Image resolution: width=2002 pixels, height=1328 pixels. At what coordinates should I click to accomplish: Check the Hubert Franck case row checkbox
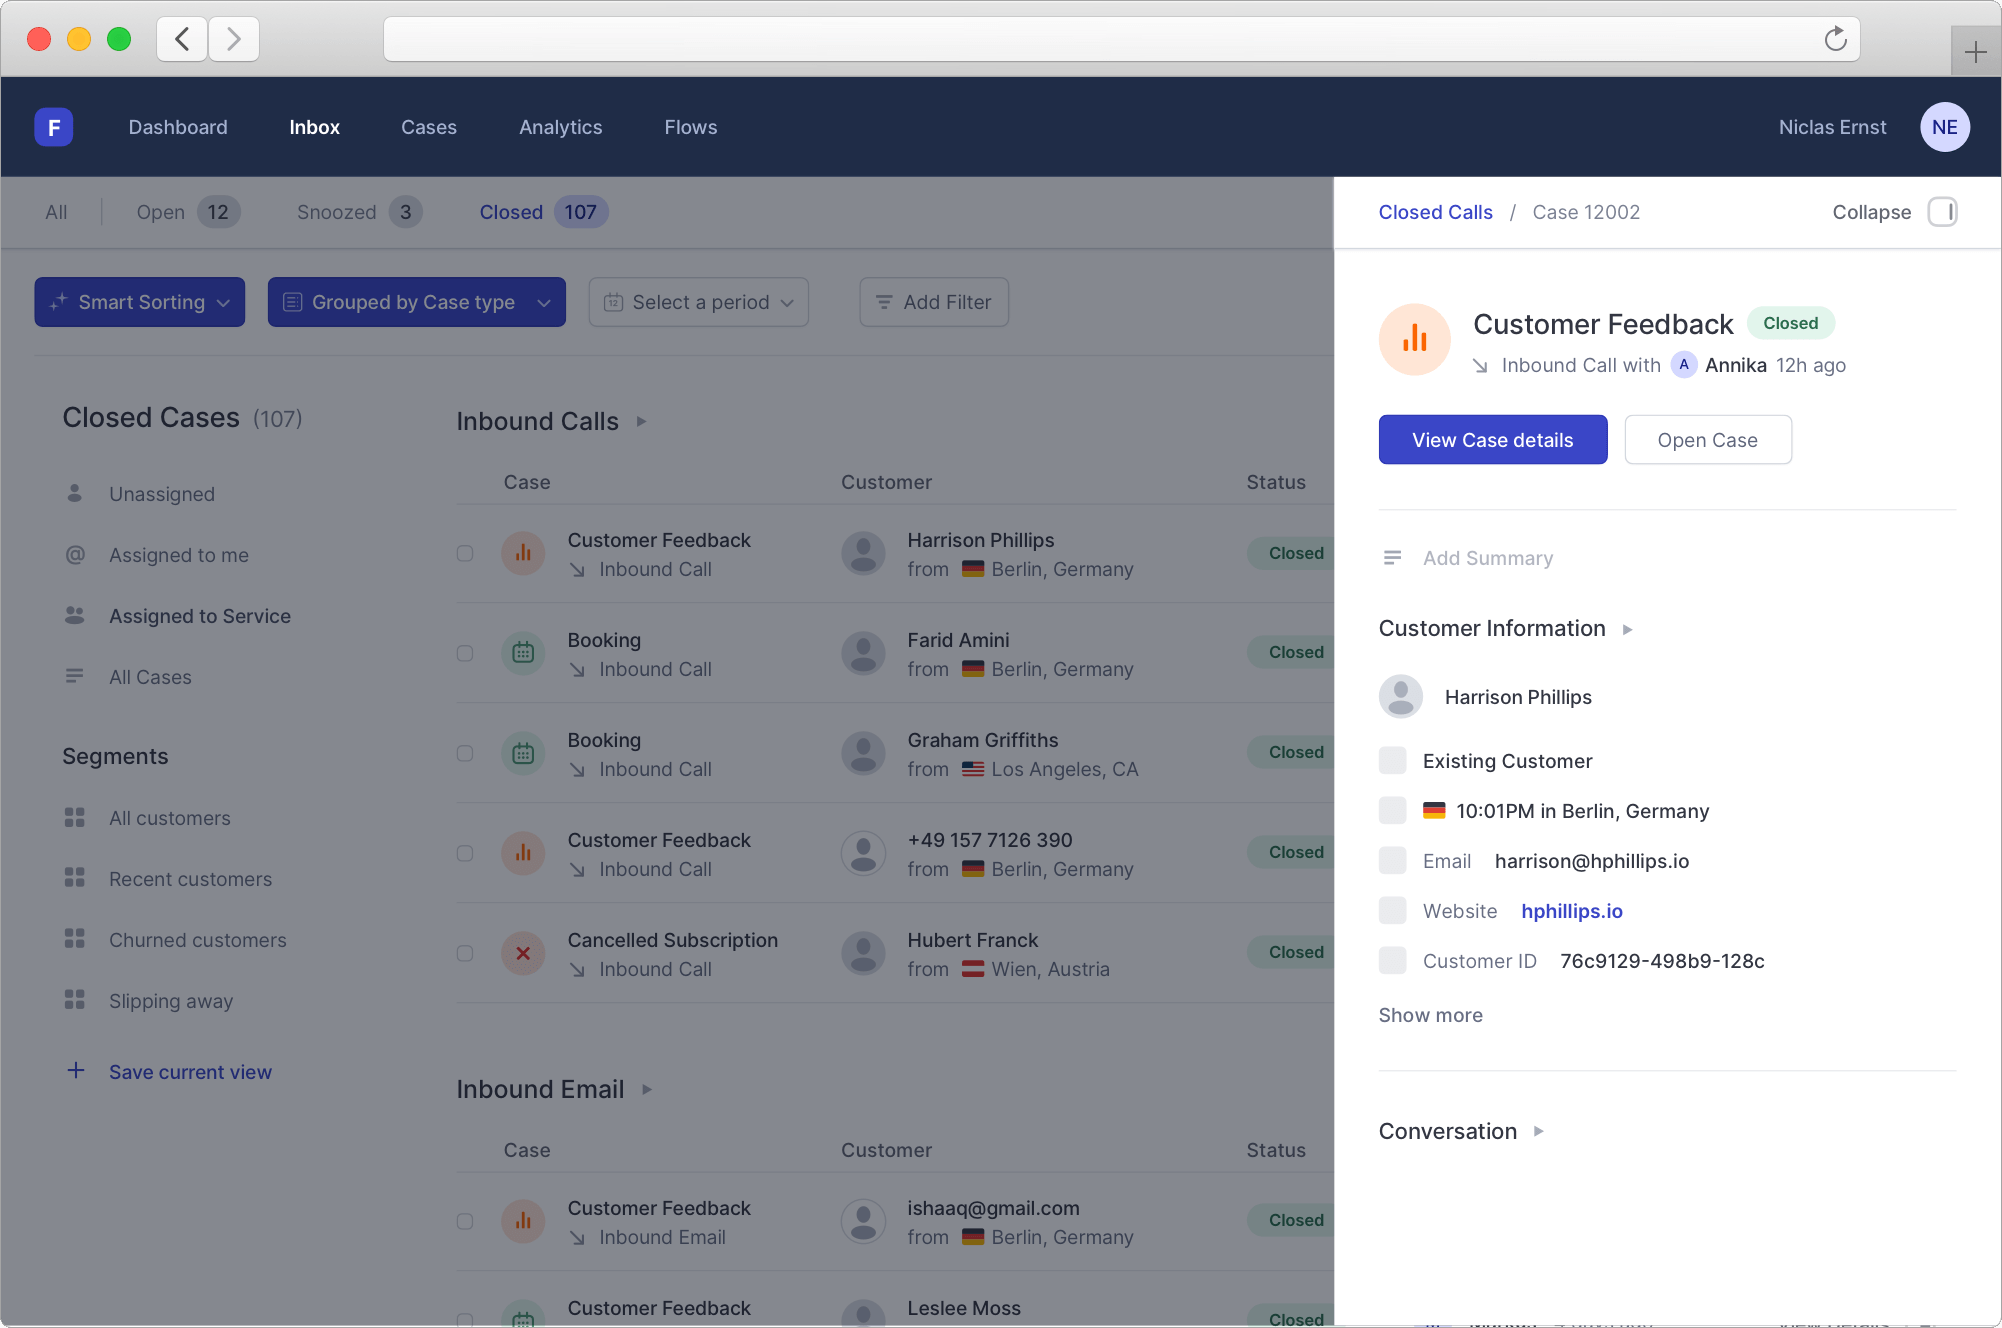coord(465,954)
